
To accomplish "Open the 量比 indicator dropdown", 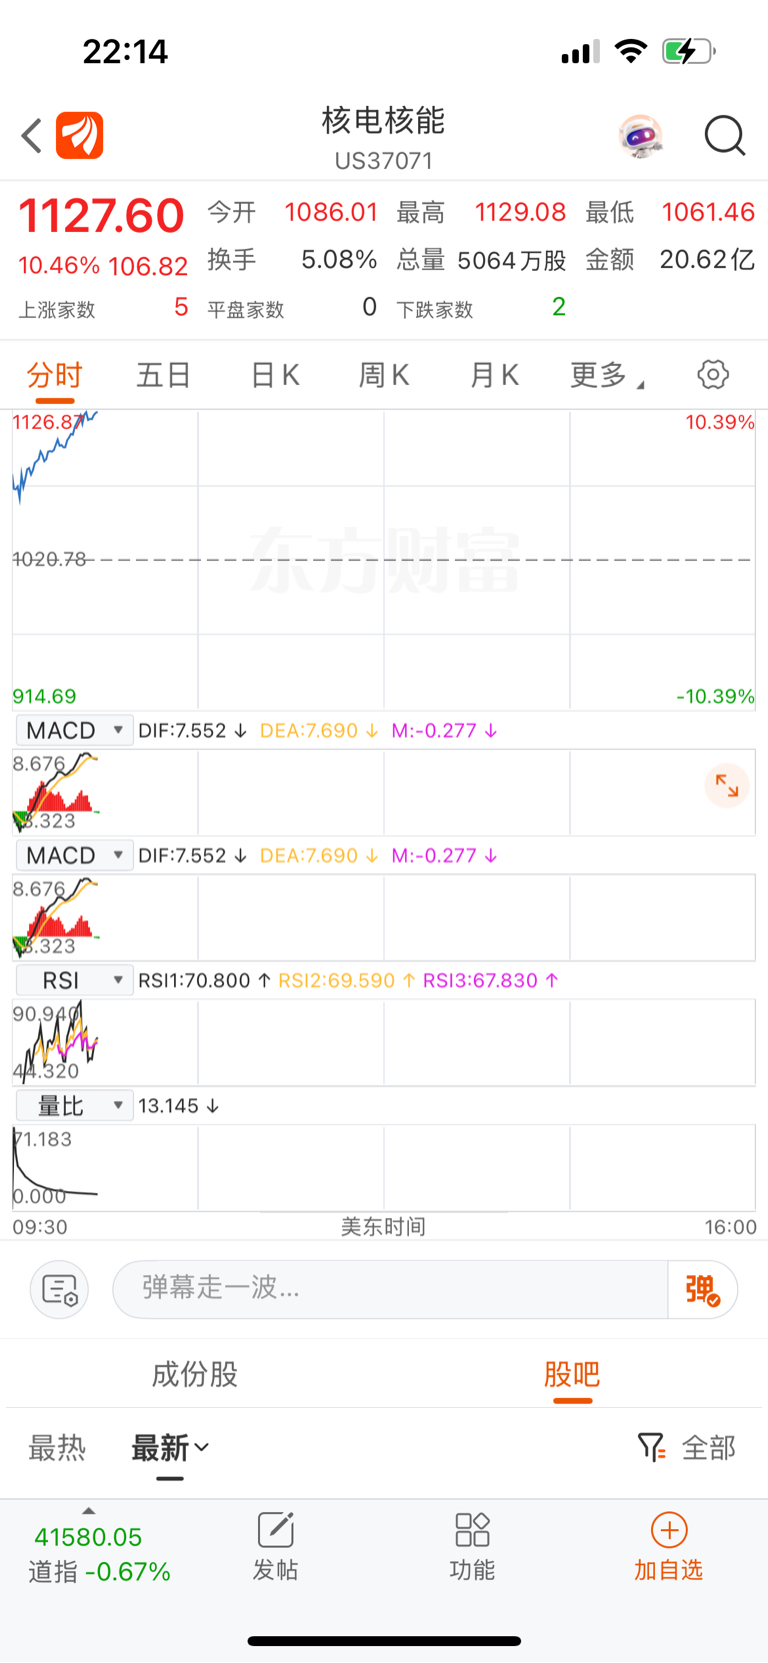I will 74,1105.
